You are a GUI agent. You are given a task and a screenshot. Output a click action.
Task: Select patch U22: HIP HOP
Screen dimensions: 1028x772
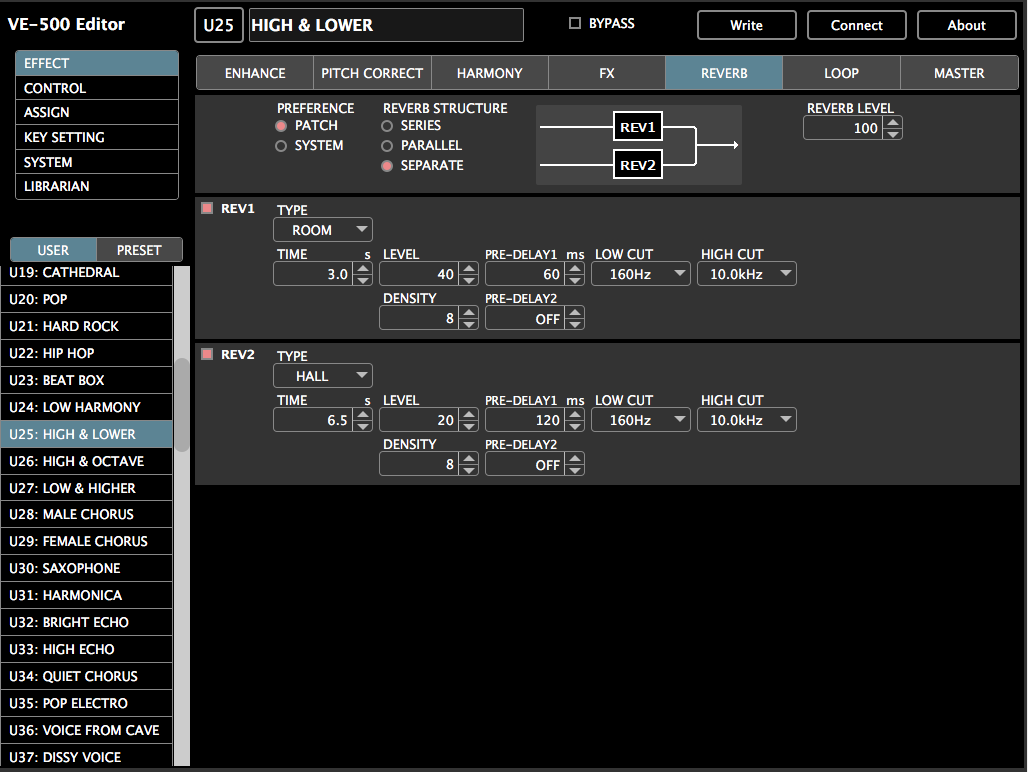click(x=87, y=353)
